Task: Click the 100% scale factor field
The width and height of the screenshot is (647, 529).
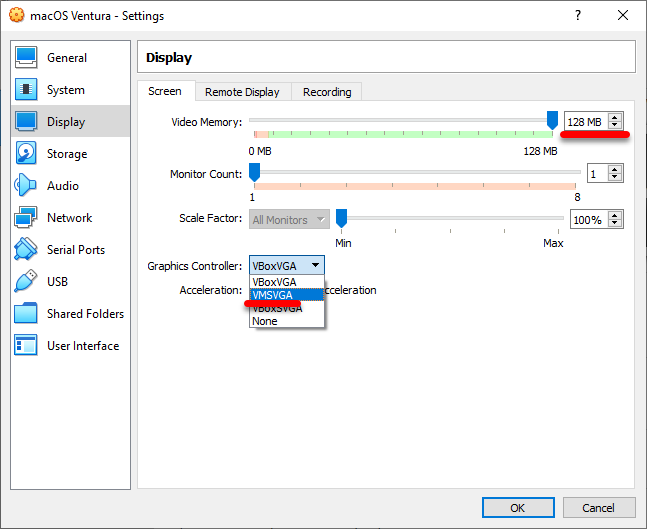Action: [x=589, y=220]
